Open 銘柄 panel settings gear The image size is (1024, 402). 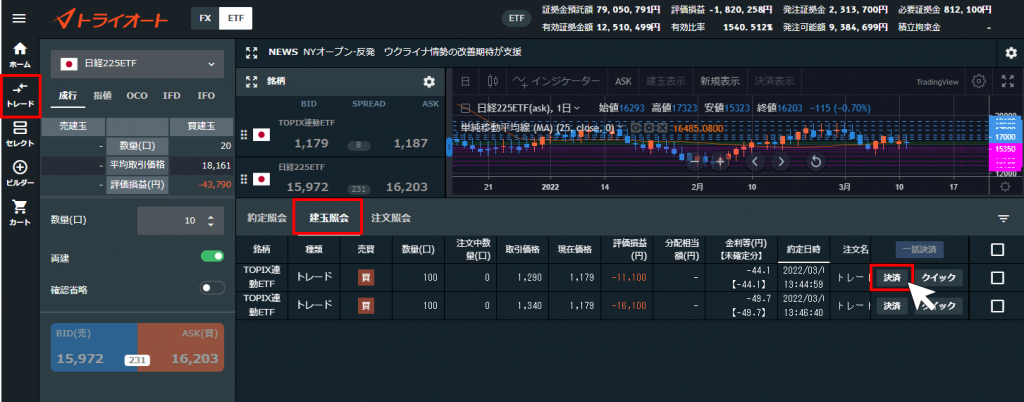(429, 82)
